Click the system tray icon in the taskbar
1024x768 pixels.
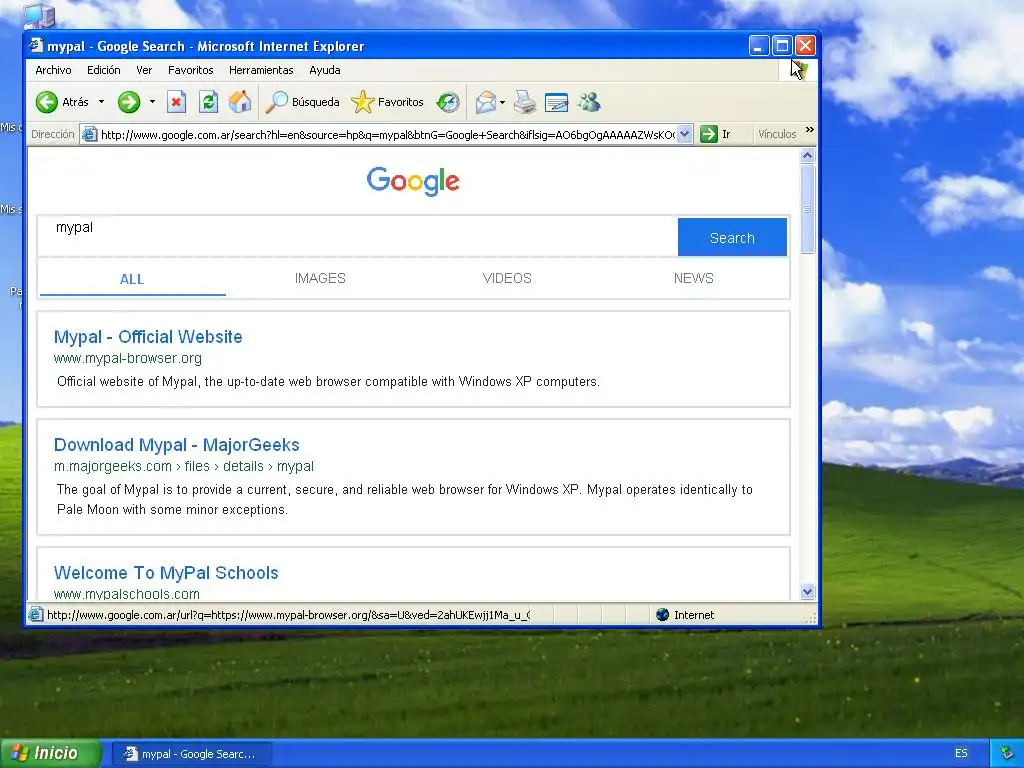pos(1008,753)
